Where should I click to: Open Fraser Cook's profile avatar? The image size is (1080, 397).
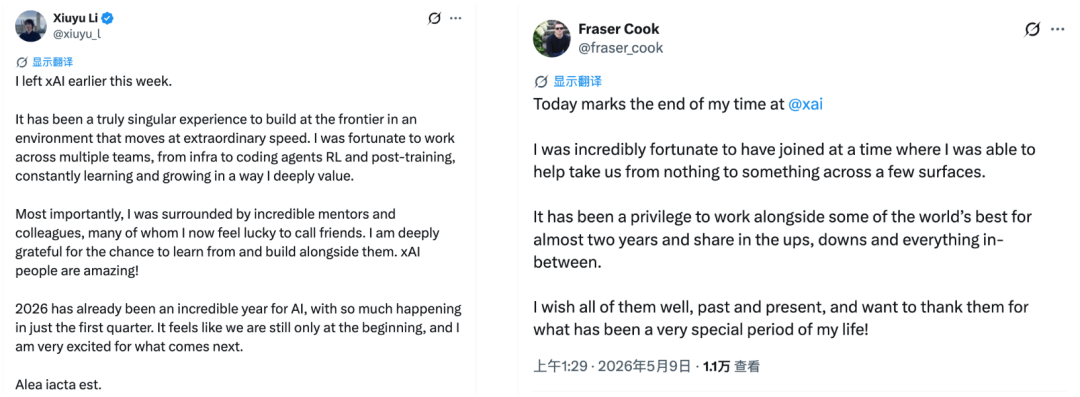coord(552,39)
